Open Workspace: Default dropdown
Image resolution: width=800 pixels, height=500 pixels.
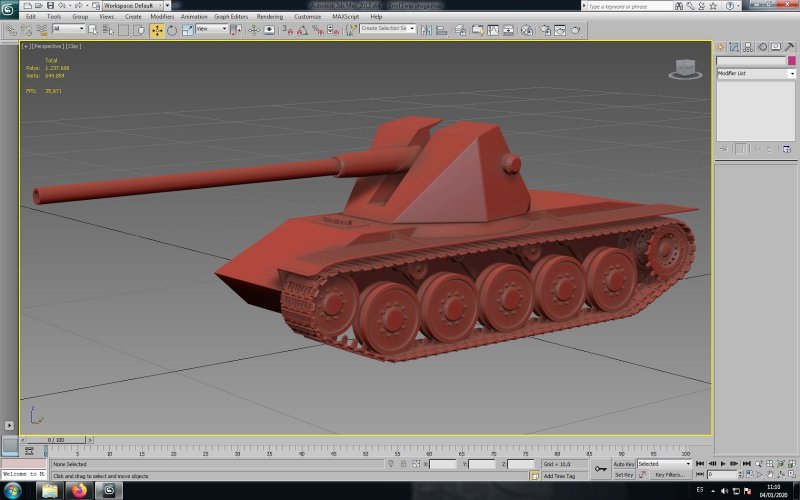pyautogui.click(x=133, y=6)
